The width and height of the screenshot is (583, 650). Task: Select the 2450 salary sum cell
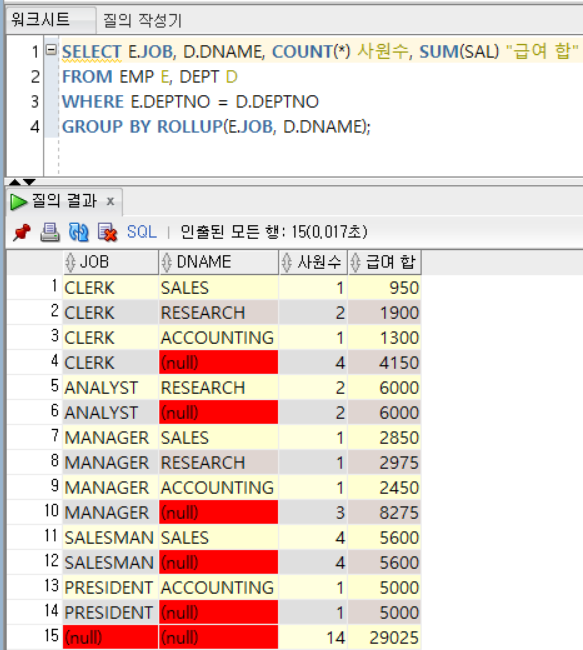coord(384,488)
